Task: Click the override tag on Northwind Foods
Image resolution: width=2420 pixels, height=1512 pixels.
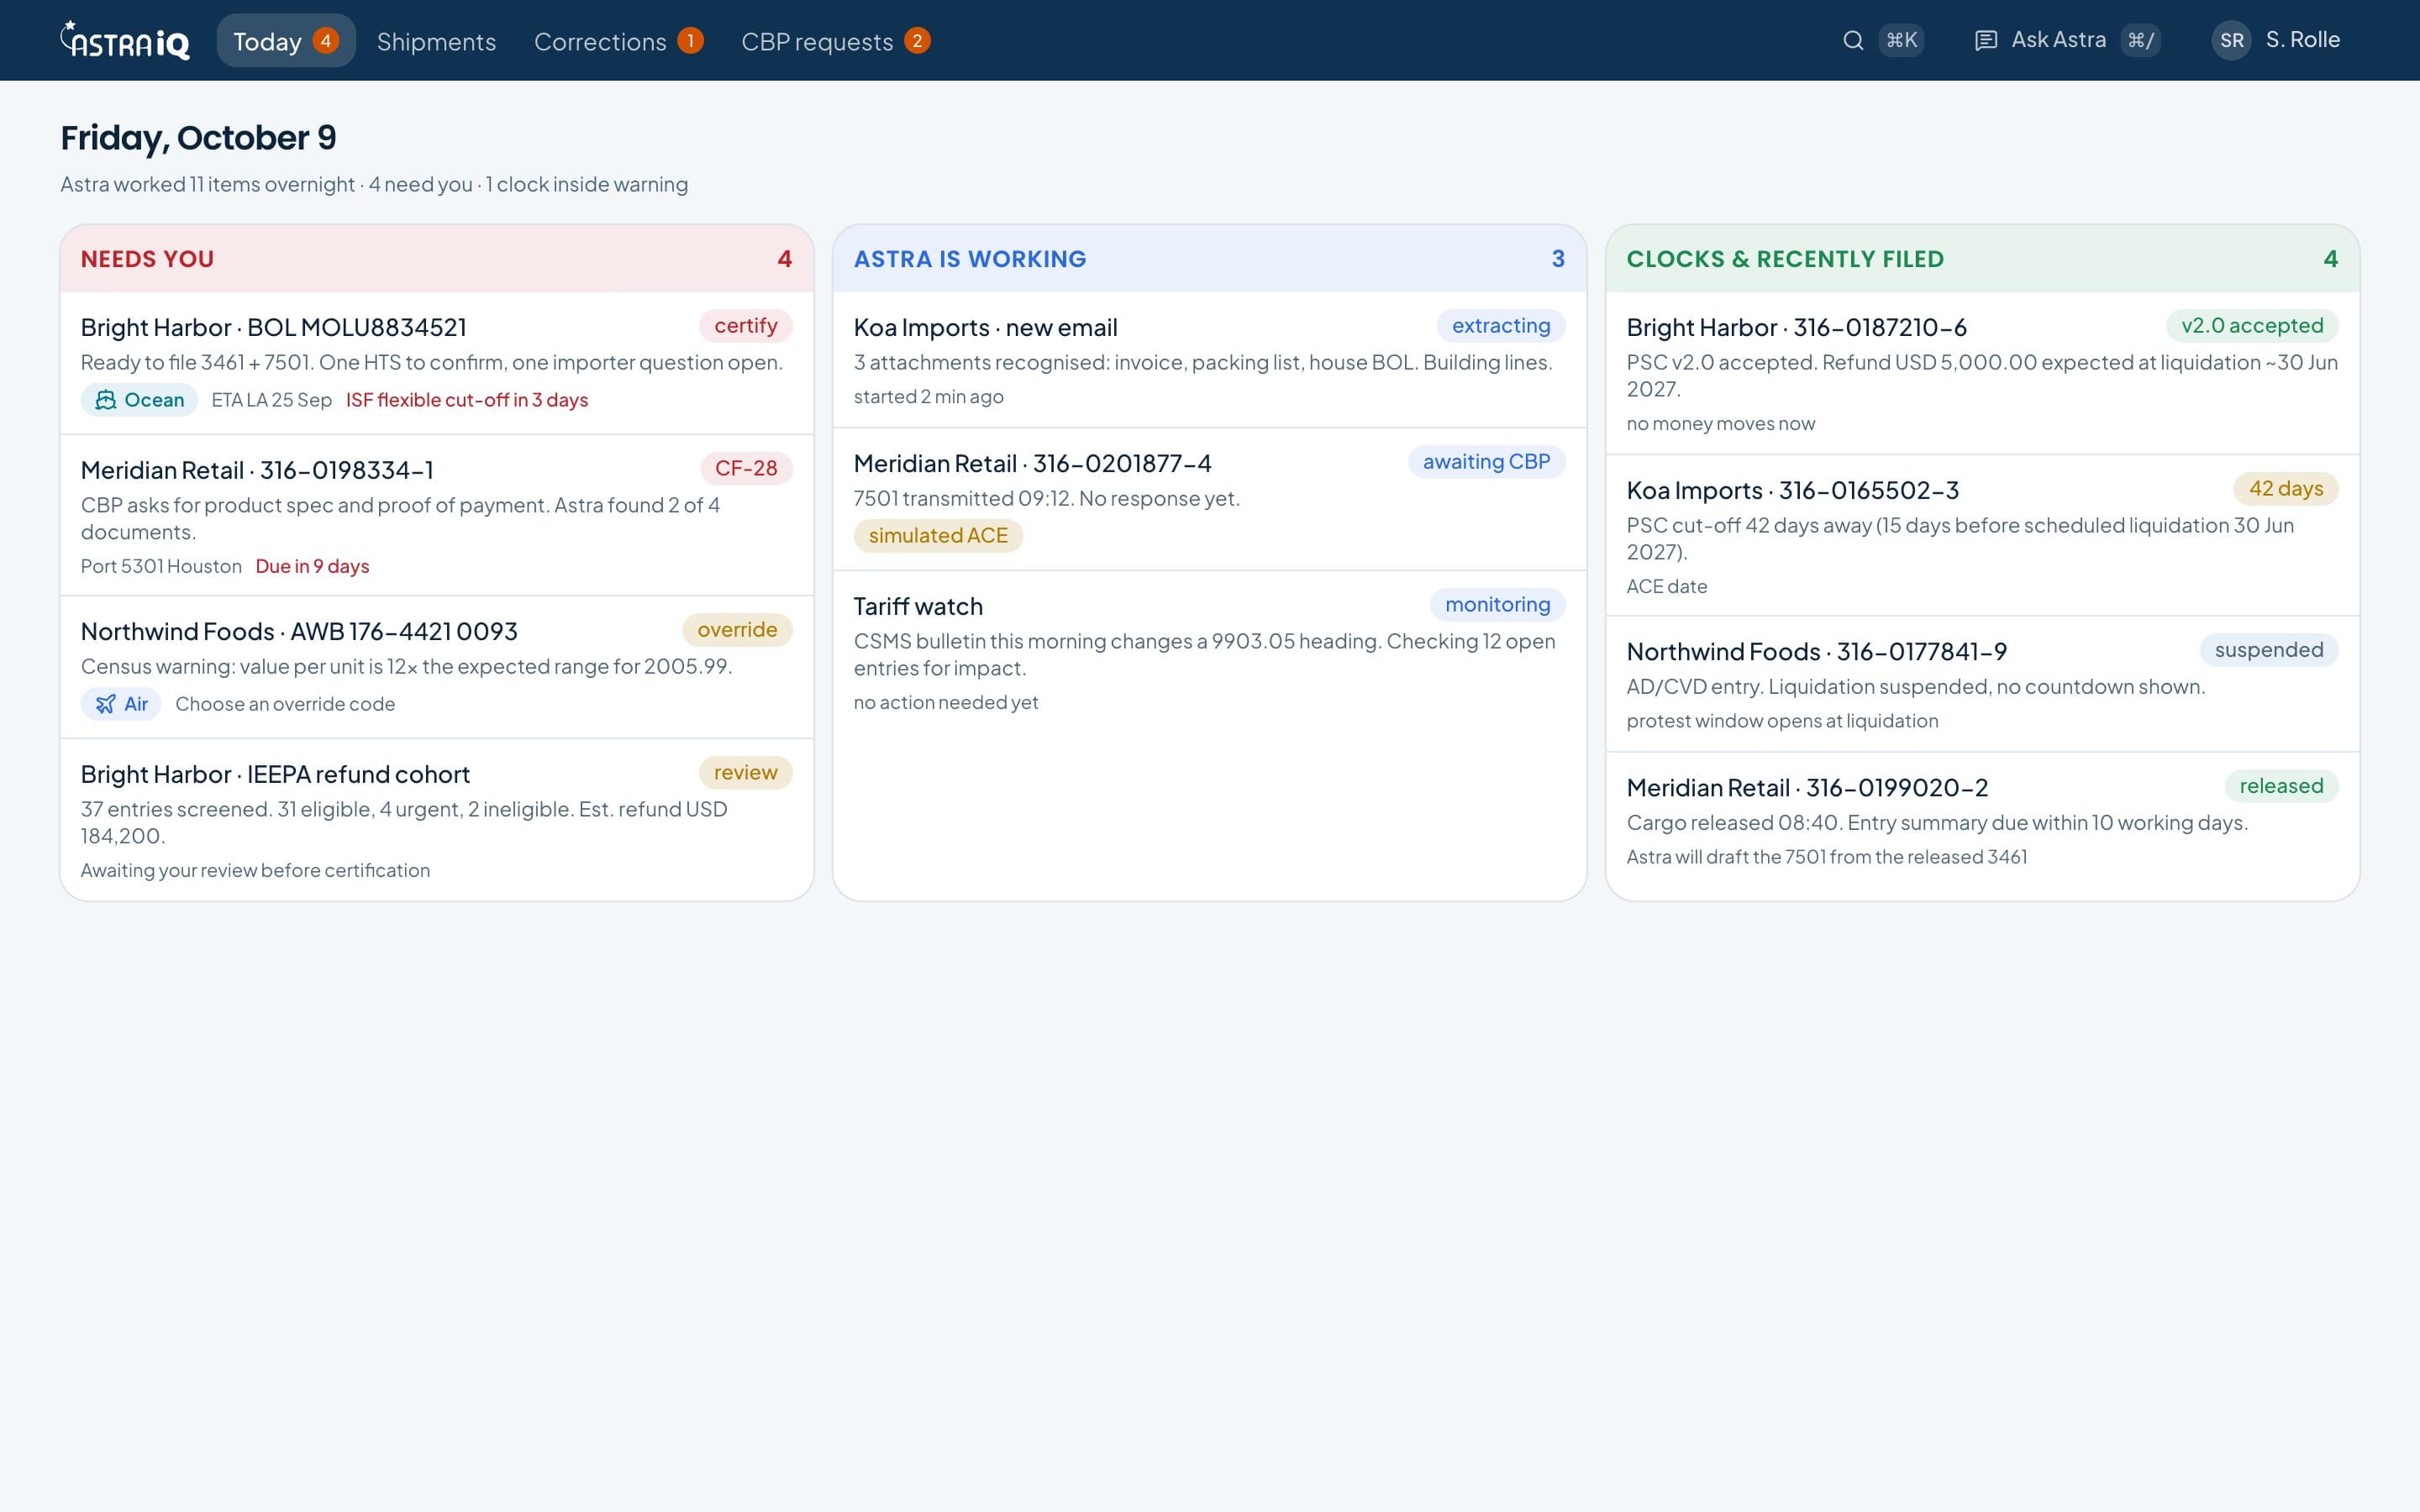Action: (737, 630)
